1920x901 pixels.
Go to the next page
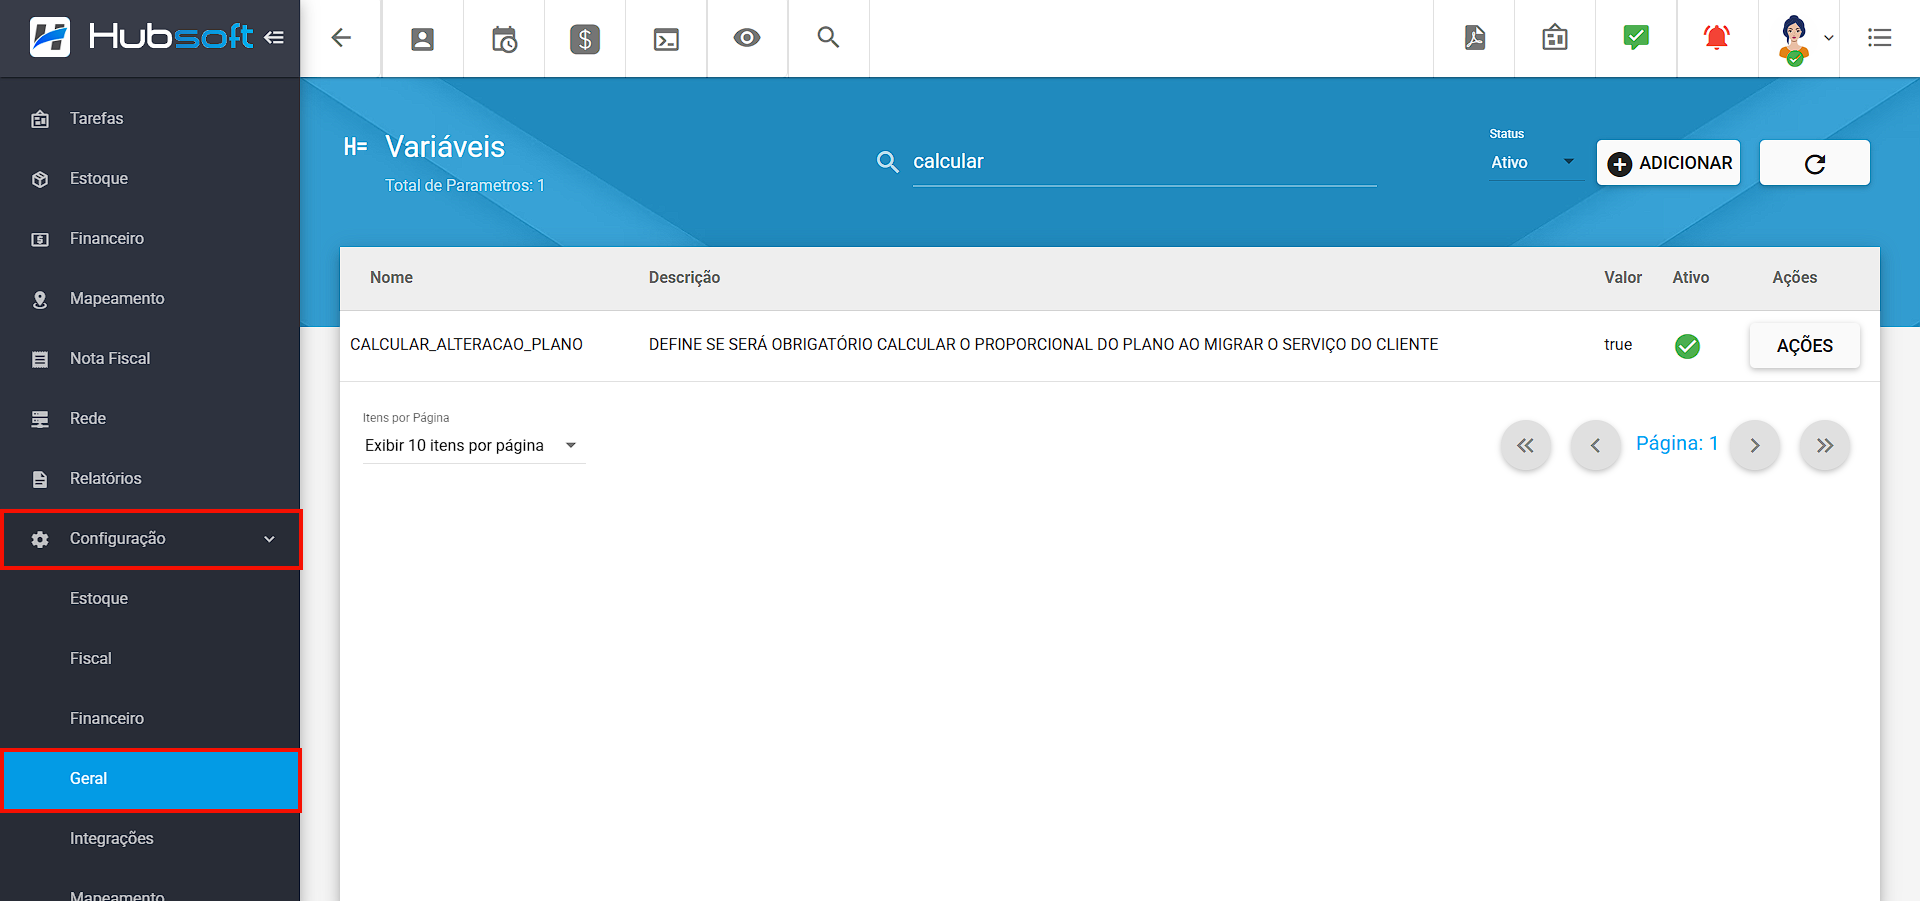pyautogui.click(x=1755, y=445)
